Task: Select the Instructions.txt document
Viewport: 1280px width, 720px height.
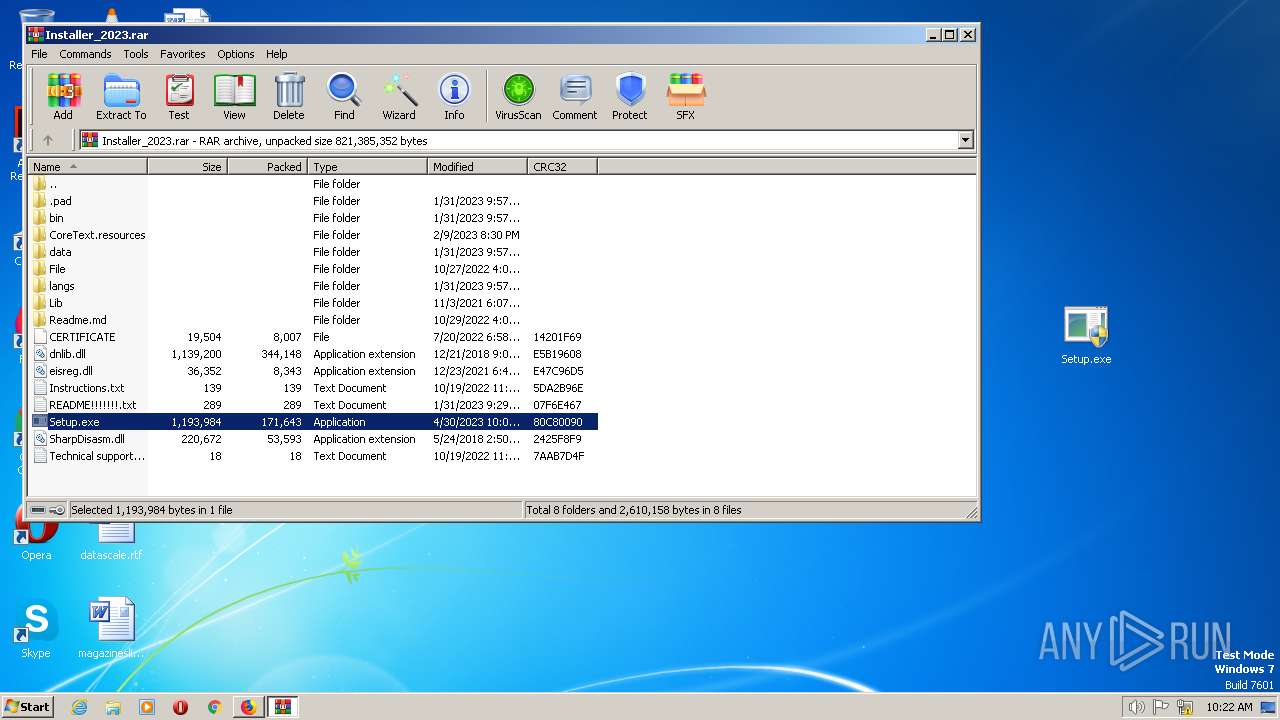Action: 87,388
